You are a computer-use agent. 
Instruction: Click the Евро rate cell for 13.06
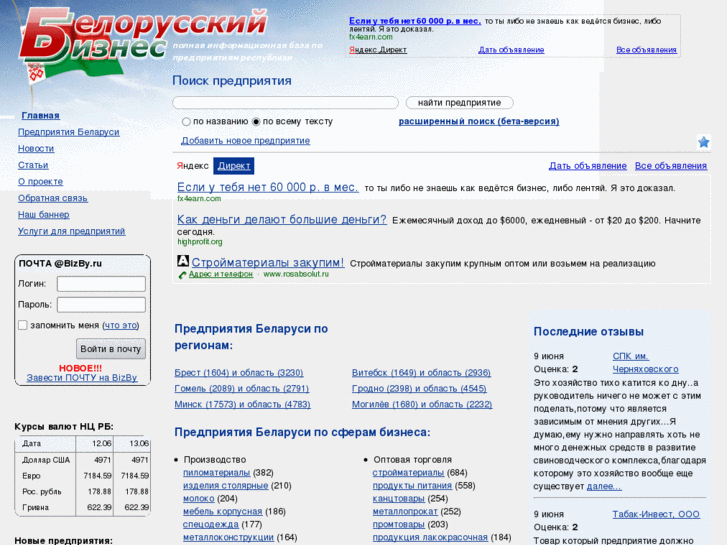132,476
